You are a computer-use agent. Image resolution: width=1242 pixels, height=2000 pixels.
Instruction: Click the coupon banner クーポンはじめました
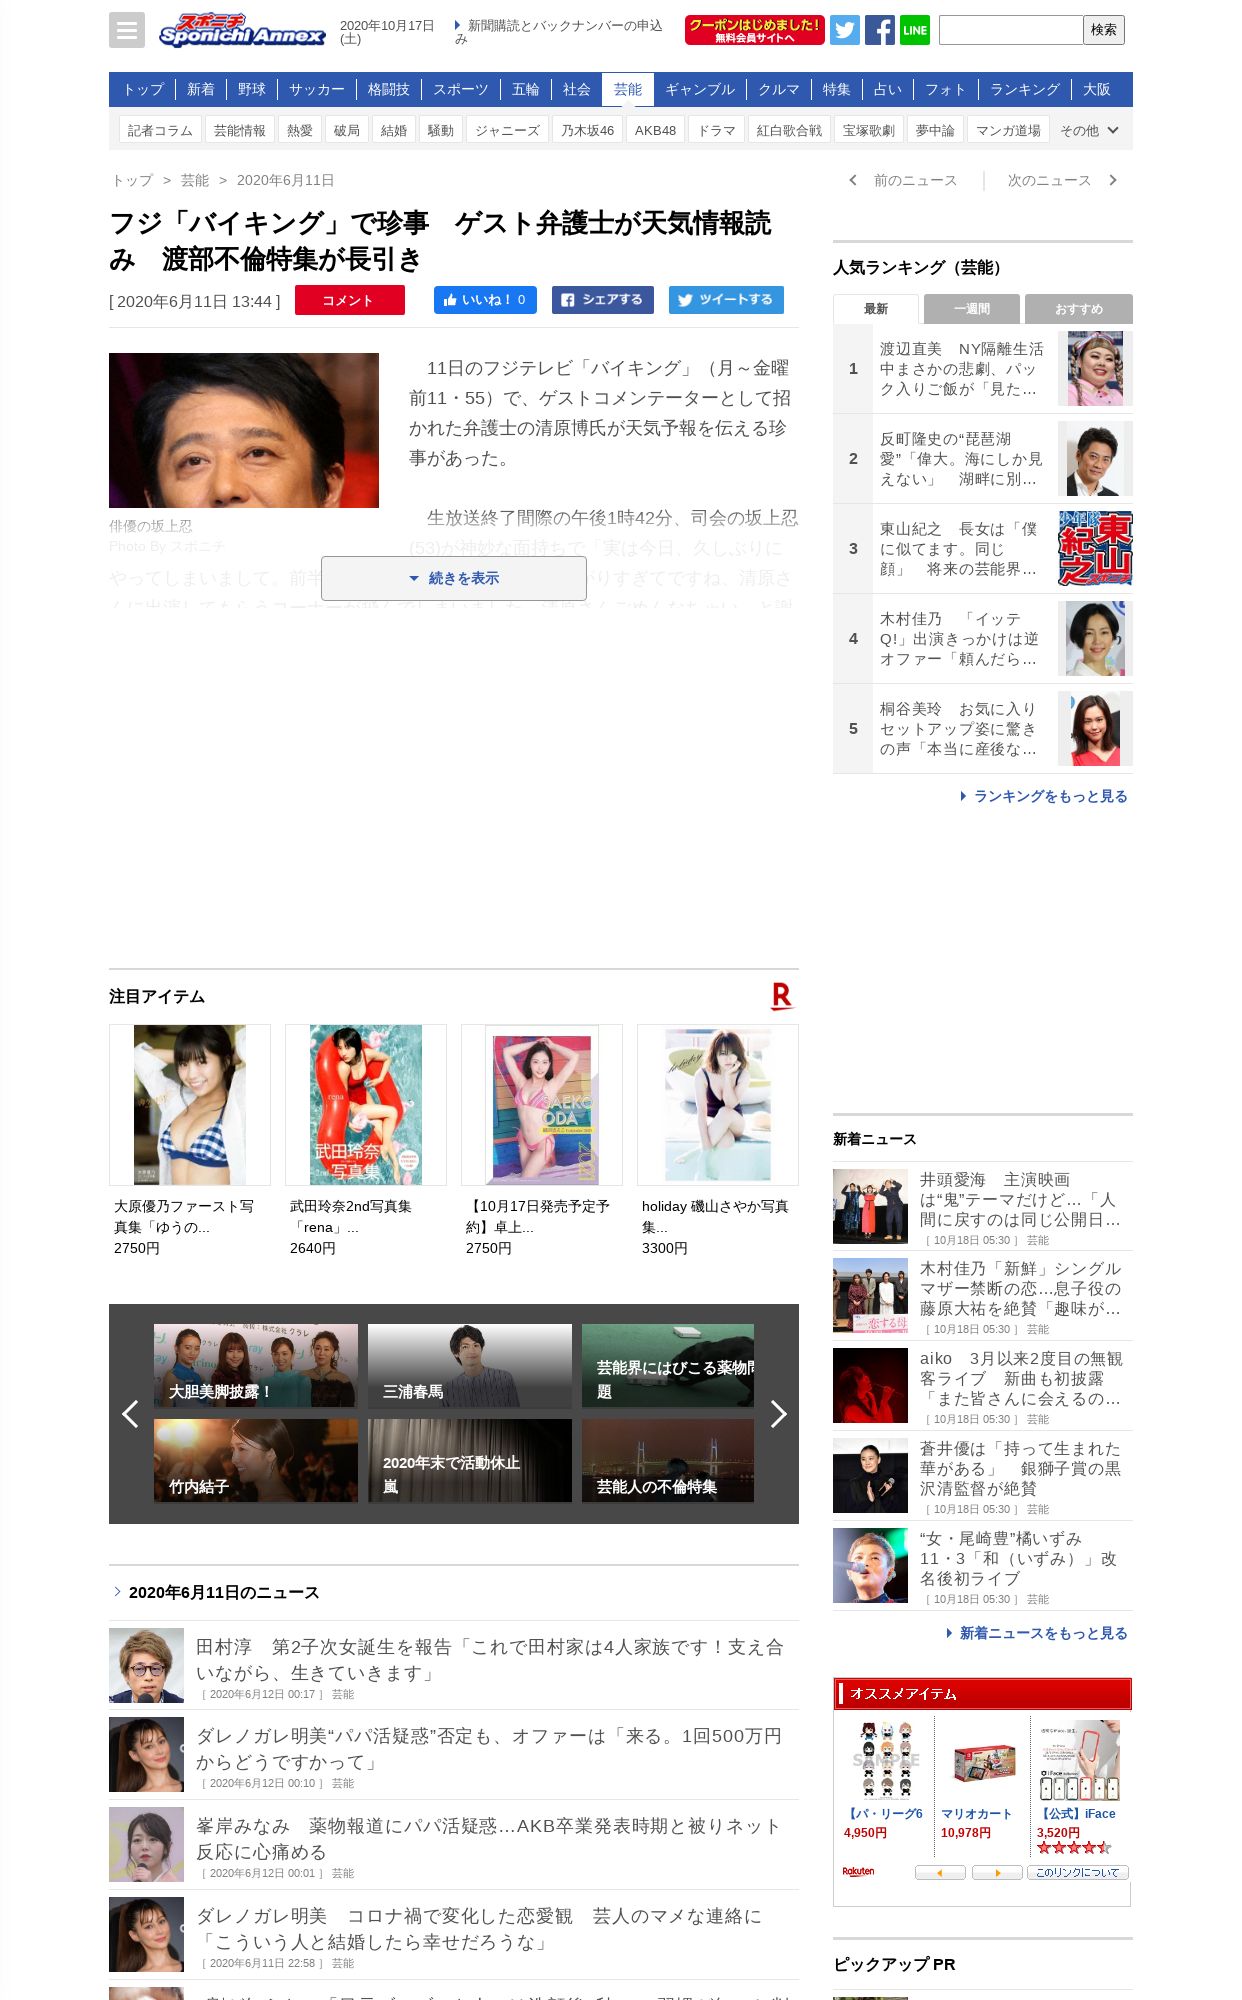[755, 30]
